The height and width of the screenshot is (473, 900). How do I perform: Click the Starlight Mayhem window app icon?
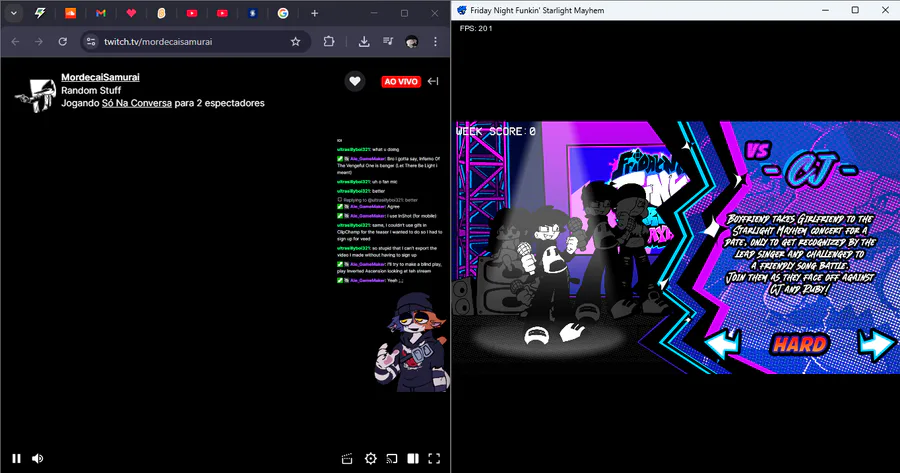point(461,10)
